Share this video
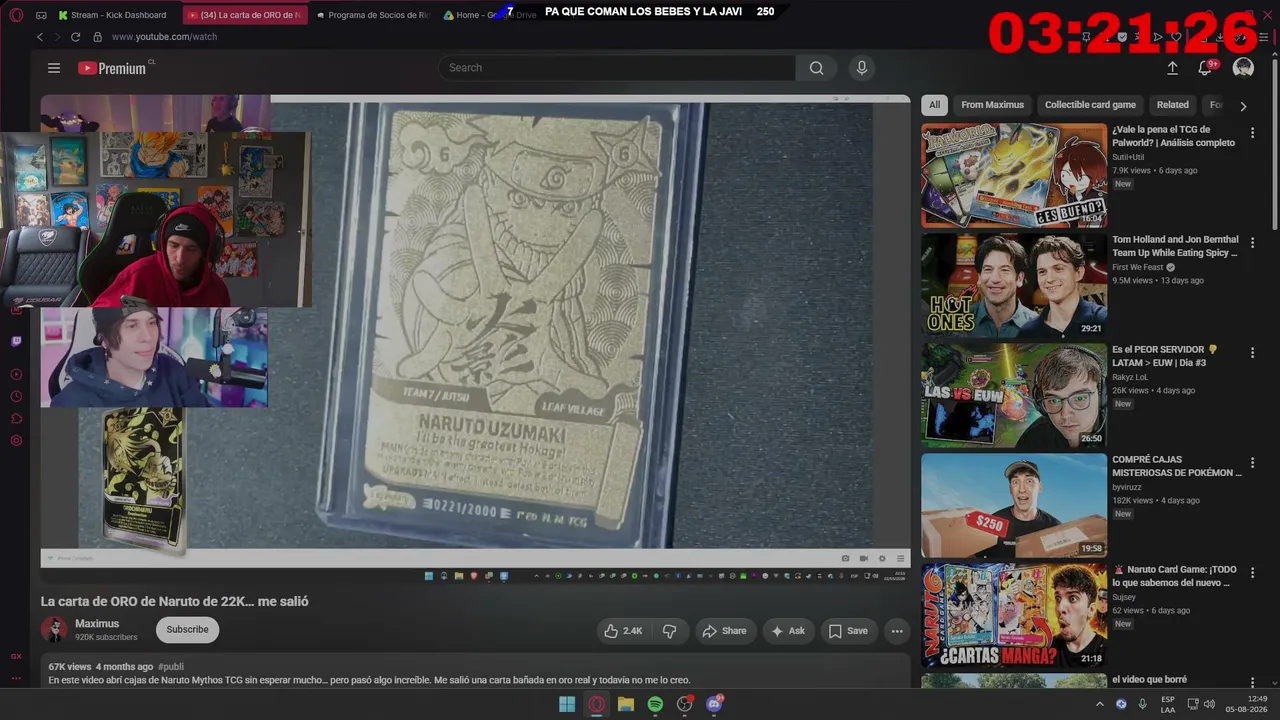The width and height of the screenshot is (1280, 720). click(724, 631)
